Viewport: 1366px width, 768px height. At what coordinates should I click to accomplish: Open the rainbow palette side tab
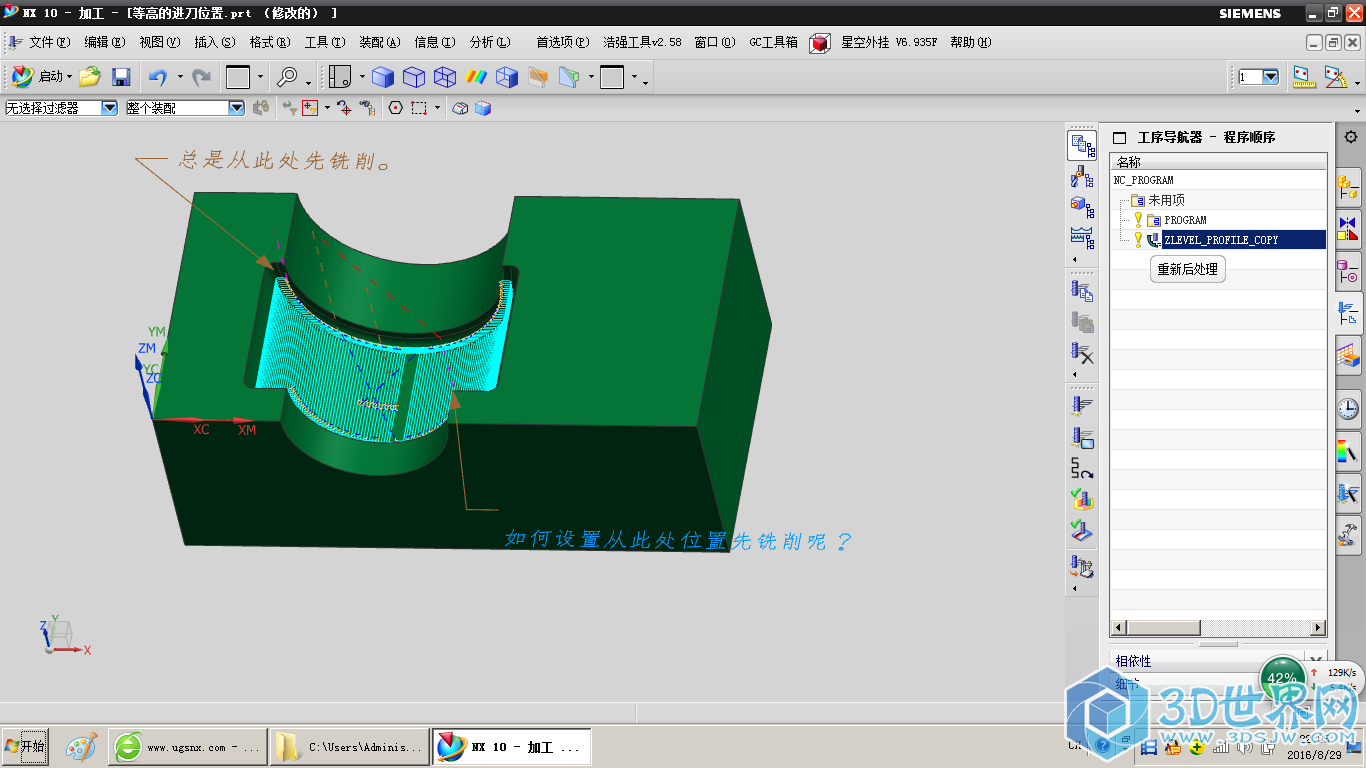click(1348, 450)
